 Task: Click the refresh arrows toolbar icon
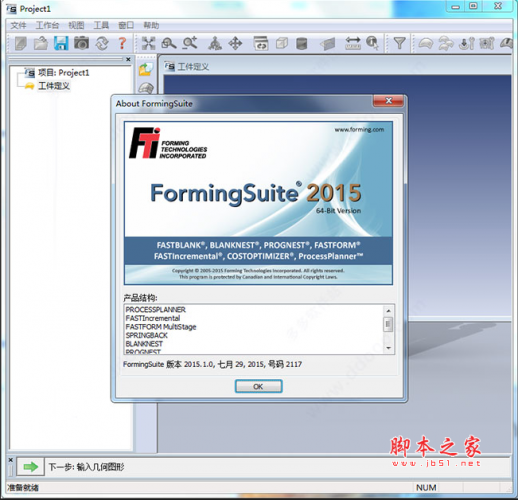pos(102,44)
